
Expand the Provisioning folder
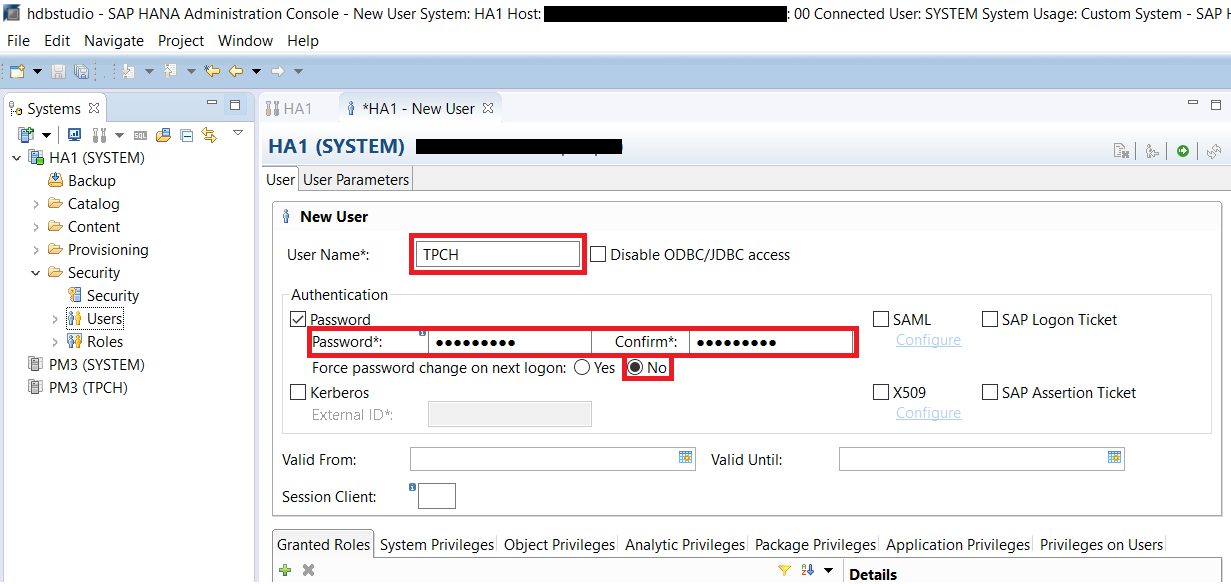36,250
